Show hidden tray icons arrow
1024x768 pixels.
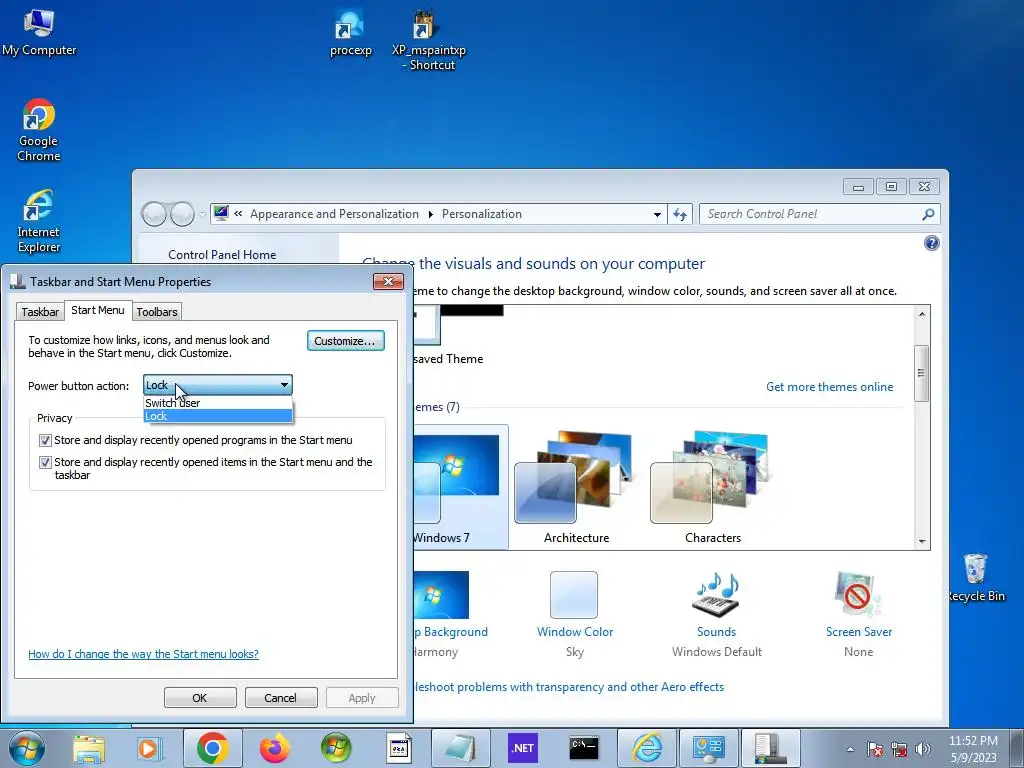(x=850, y=749)
